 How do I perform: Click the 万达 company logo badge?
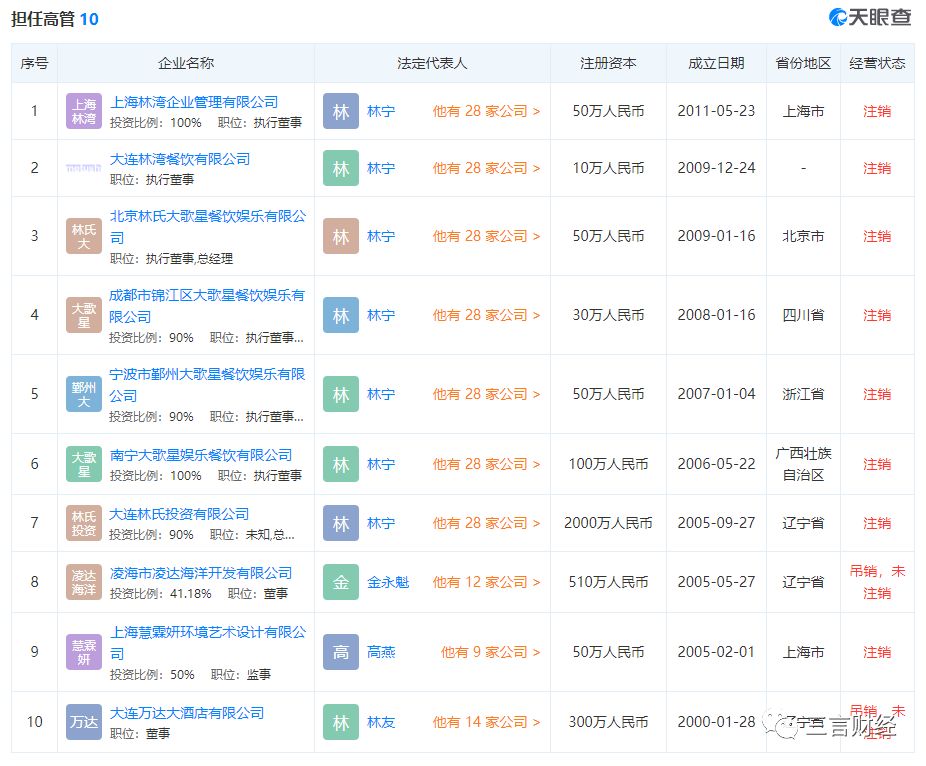pyautogui.click(x=84, y=722)
